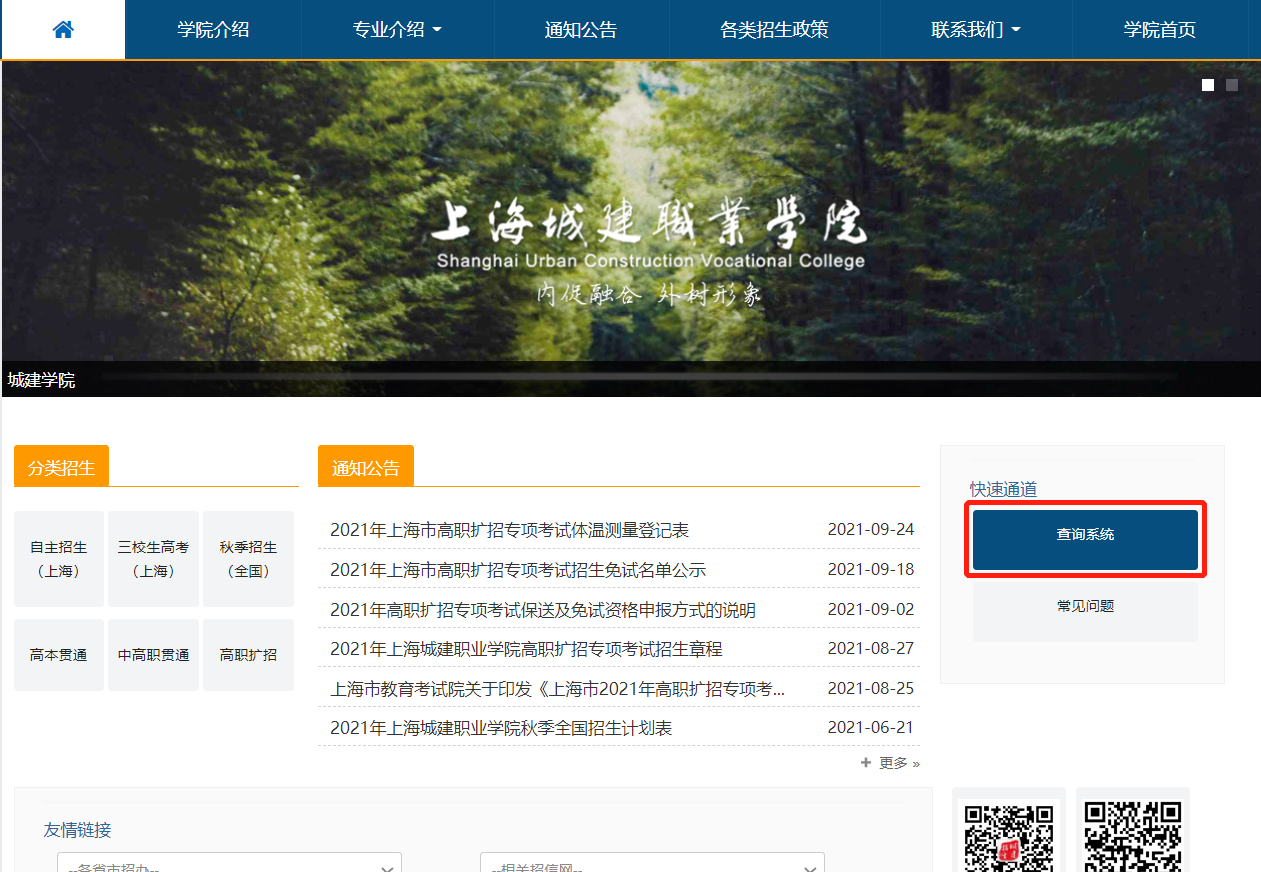Open 上海市教育考试院关于印发 notice
Image resolution: width=1261 pixels, height=872 pixels.
558,689
